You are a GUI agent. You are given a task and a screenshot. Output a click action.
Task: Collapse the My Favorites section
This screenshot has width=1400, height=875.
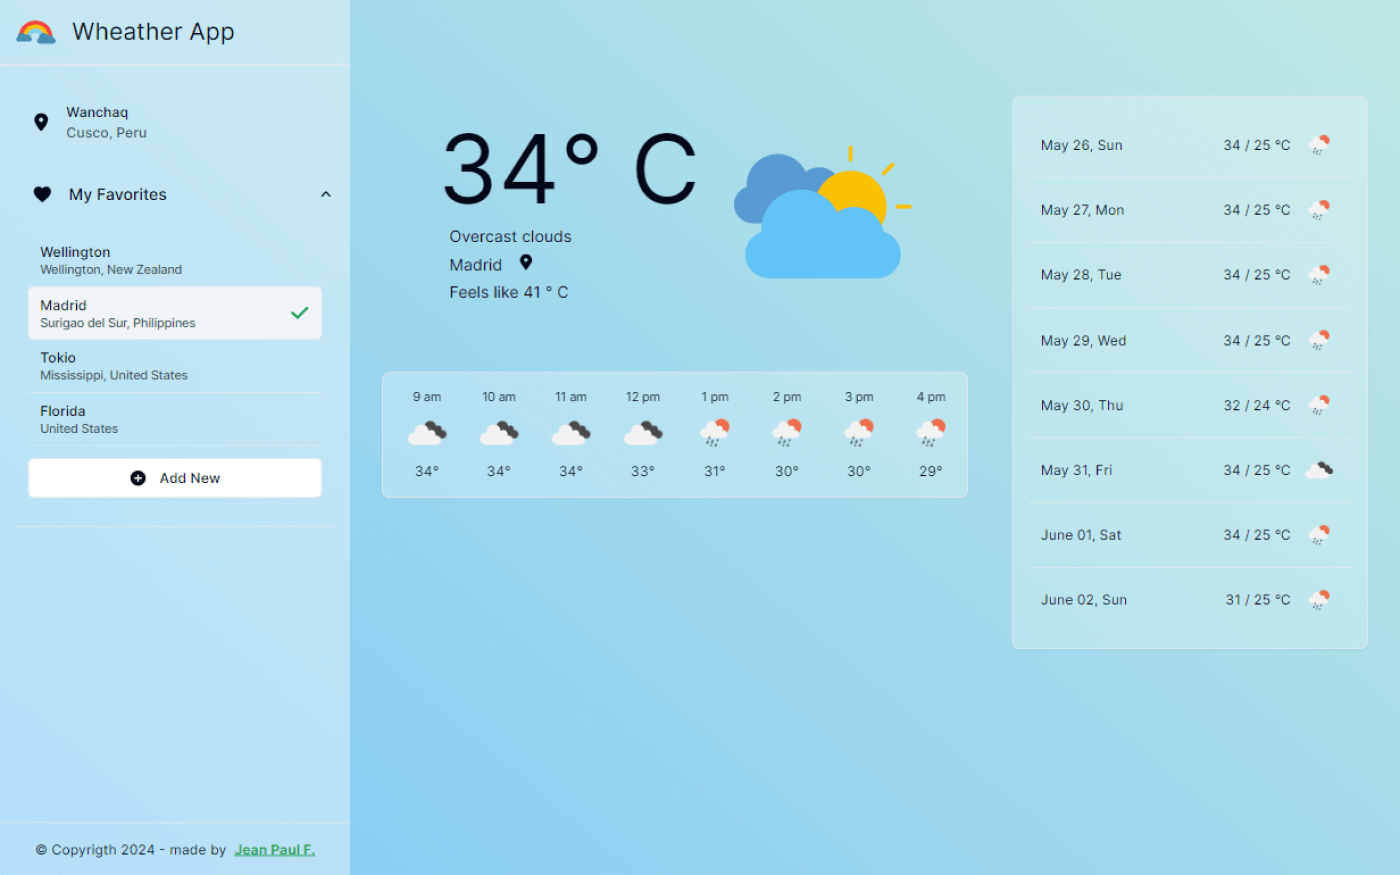[x=325, y=194]
